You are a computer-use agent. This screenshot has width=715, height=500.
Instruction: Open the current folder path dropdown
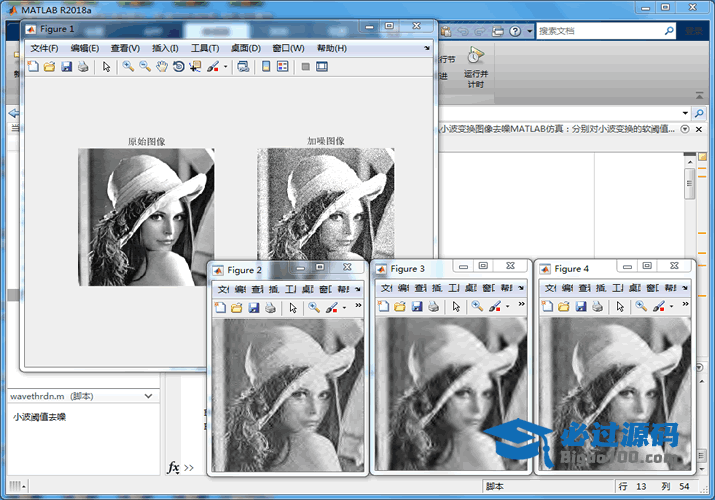click(685, 113)
